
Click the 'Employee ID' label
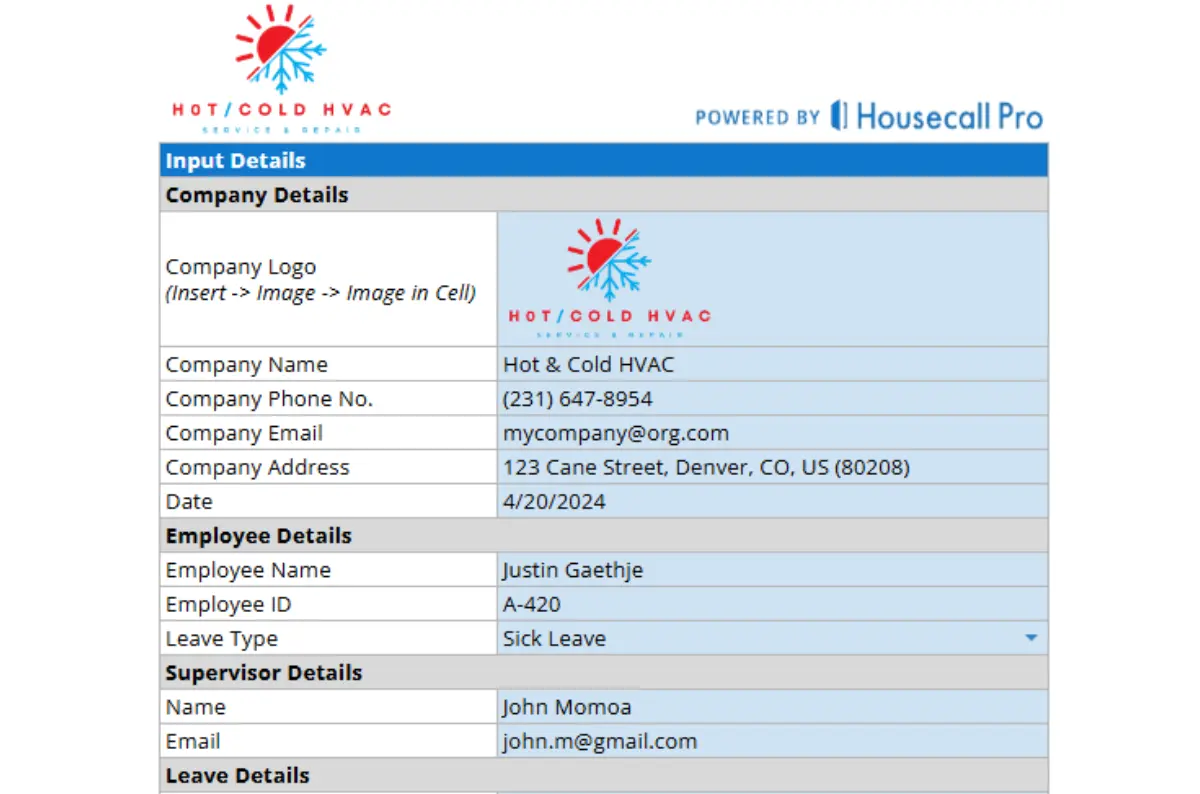pyautogui.click(x=228, y=604)
